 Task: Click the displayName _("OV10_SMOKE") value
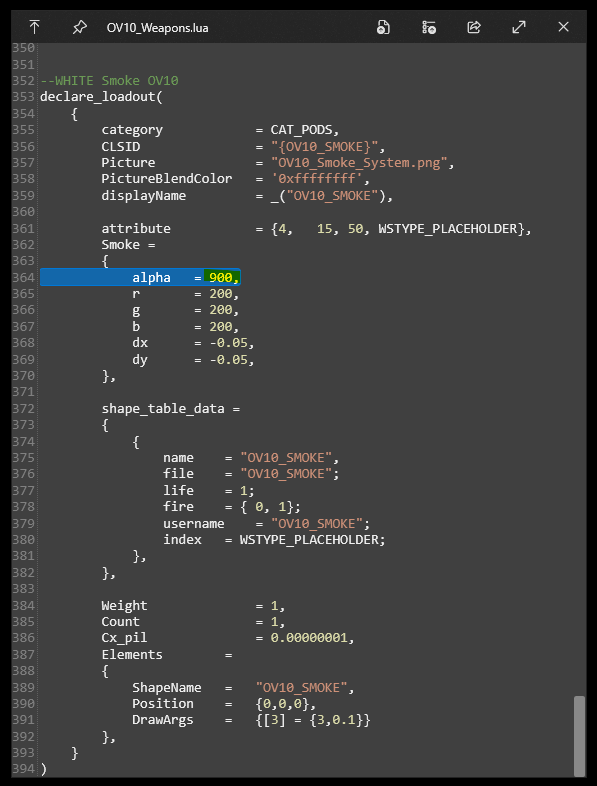point(331,195)
